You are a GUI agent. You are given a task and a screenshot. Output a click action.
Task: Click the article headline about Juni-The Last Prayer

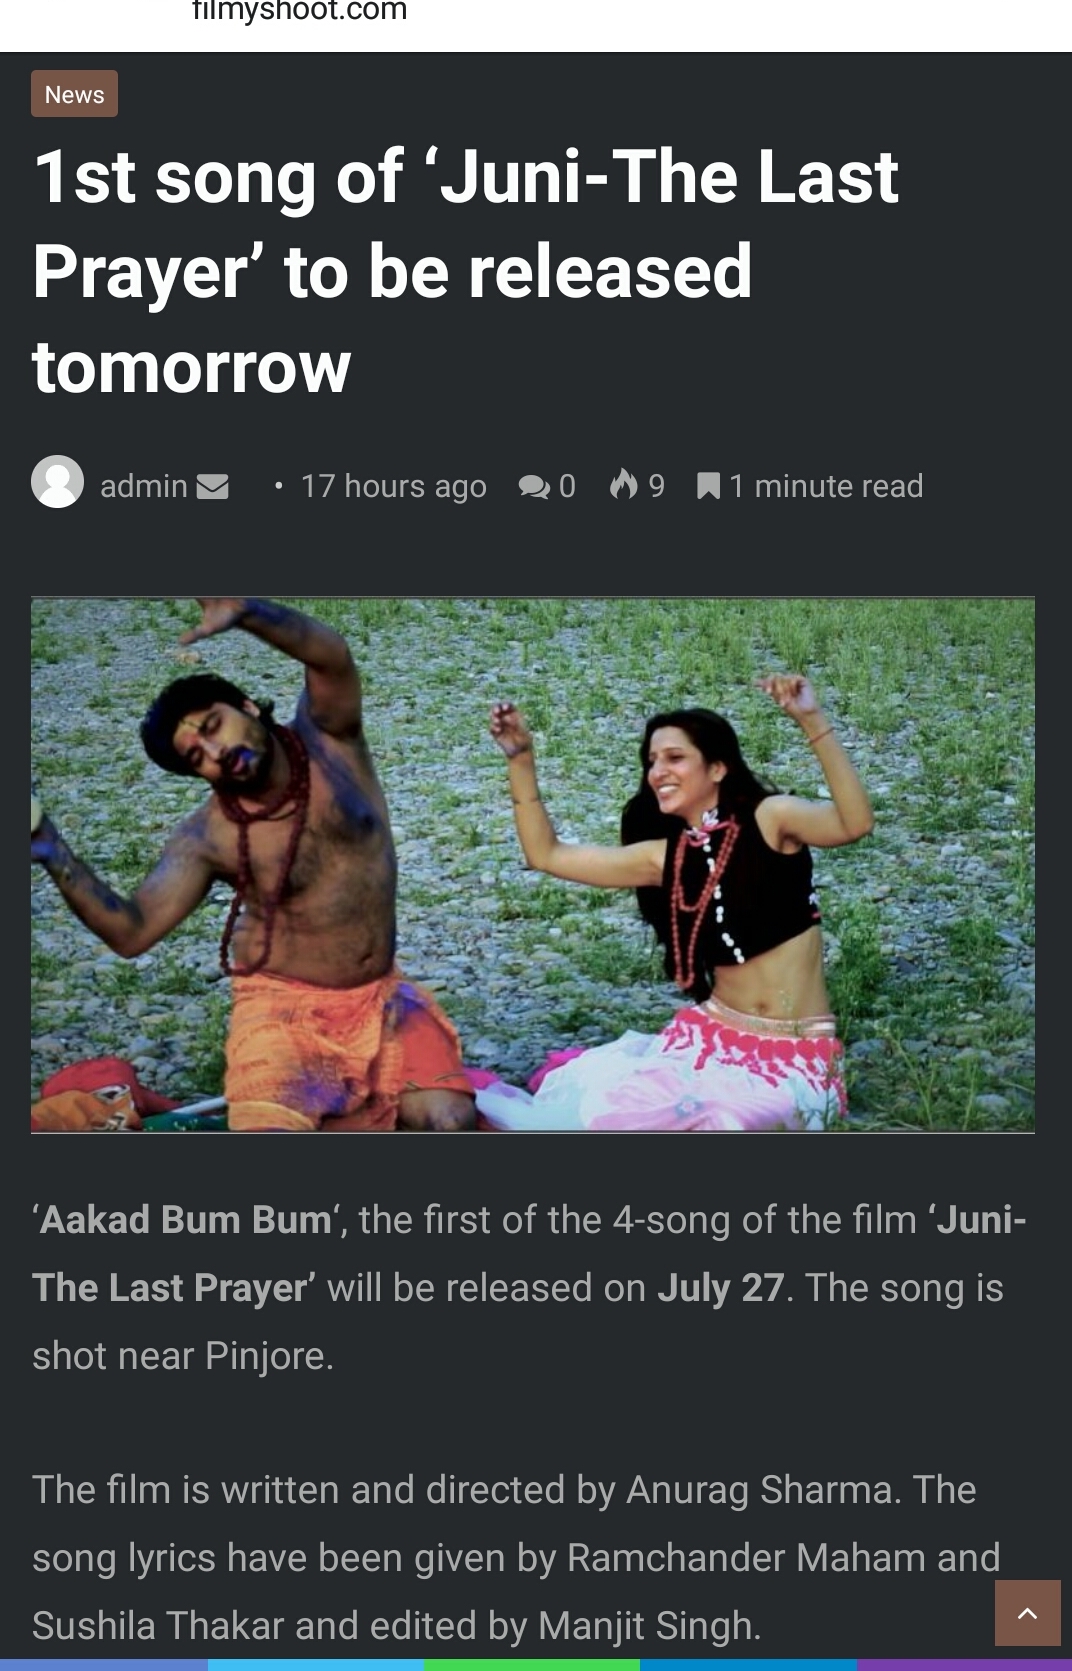(466, 272)
